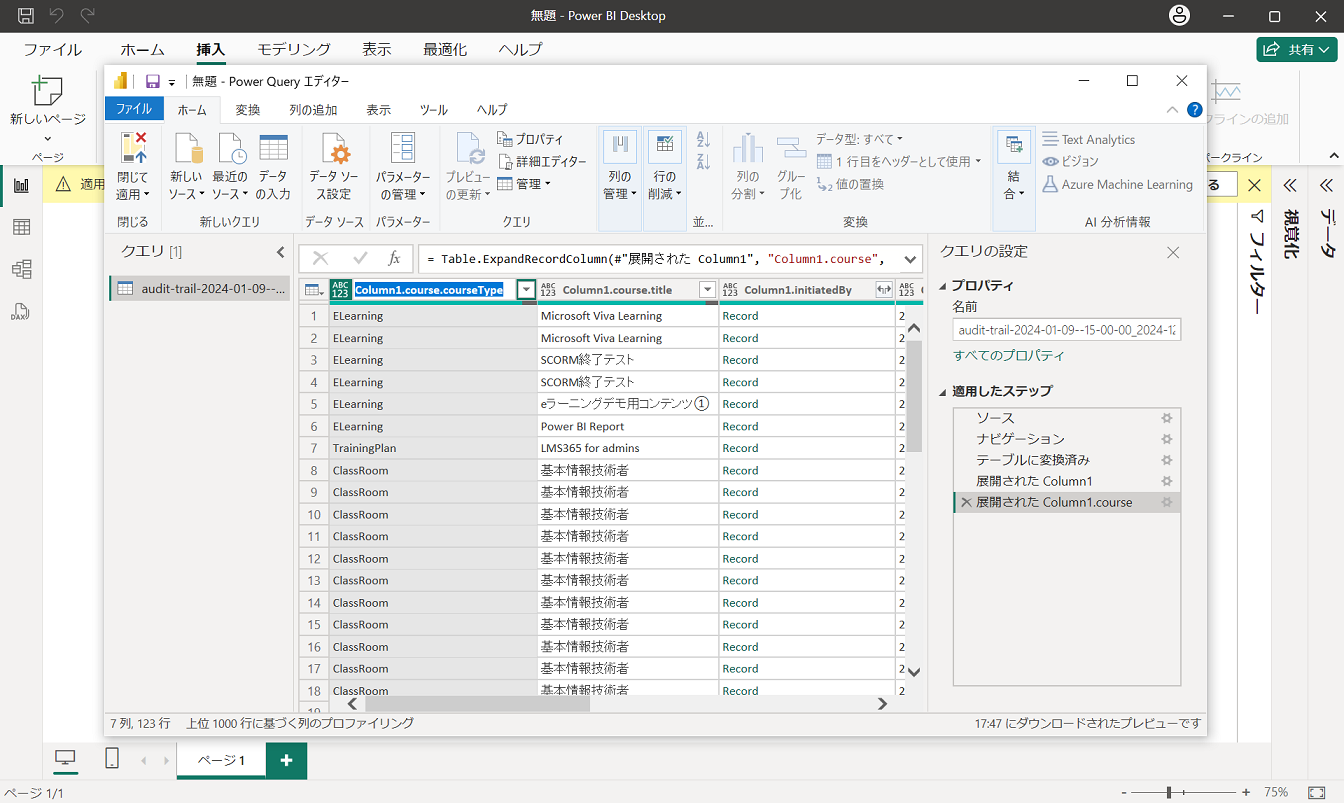Click Azure Machine Learning button
The image size is (1344, 804).
tap(1118, 184)
